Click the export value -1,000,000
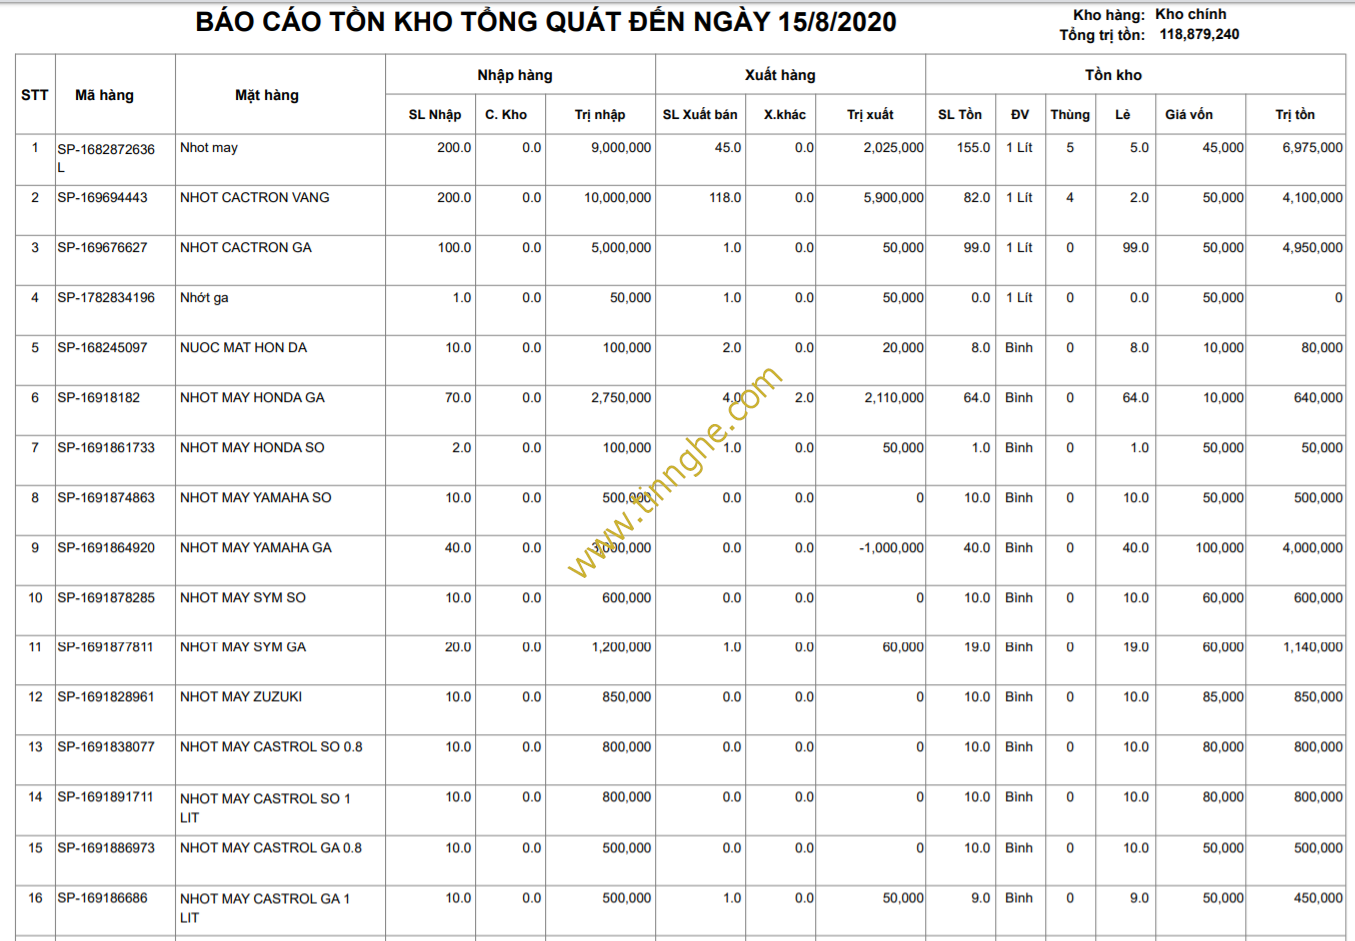Image resolution: width=1355 pixels, height=941 pixels. click(x=891, y=548)
